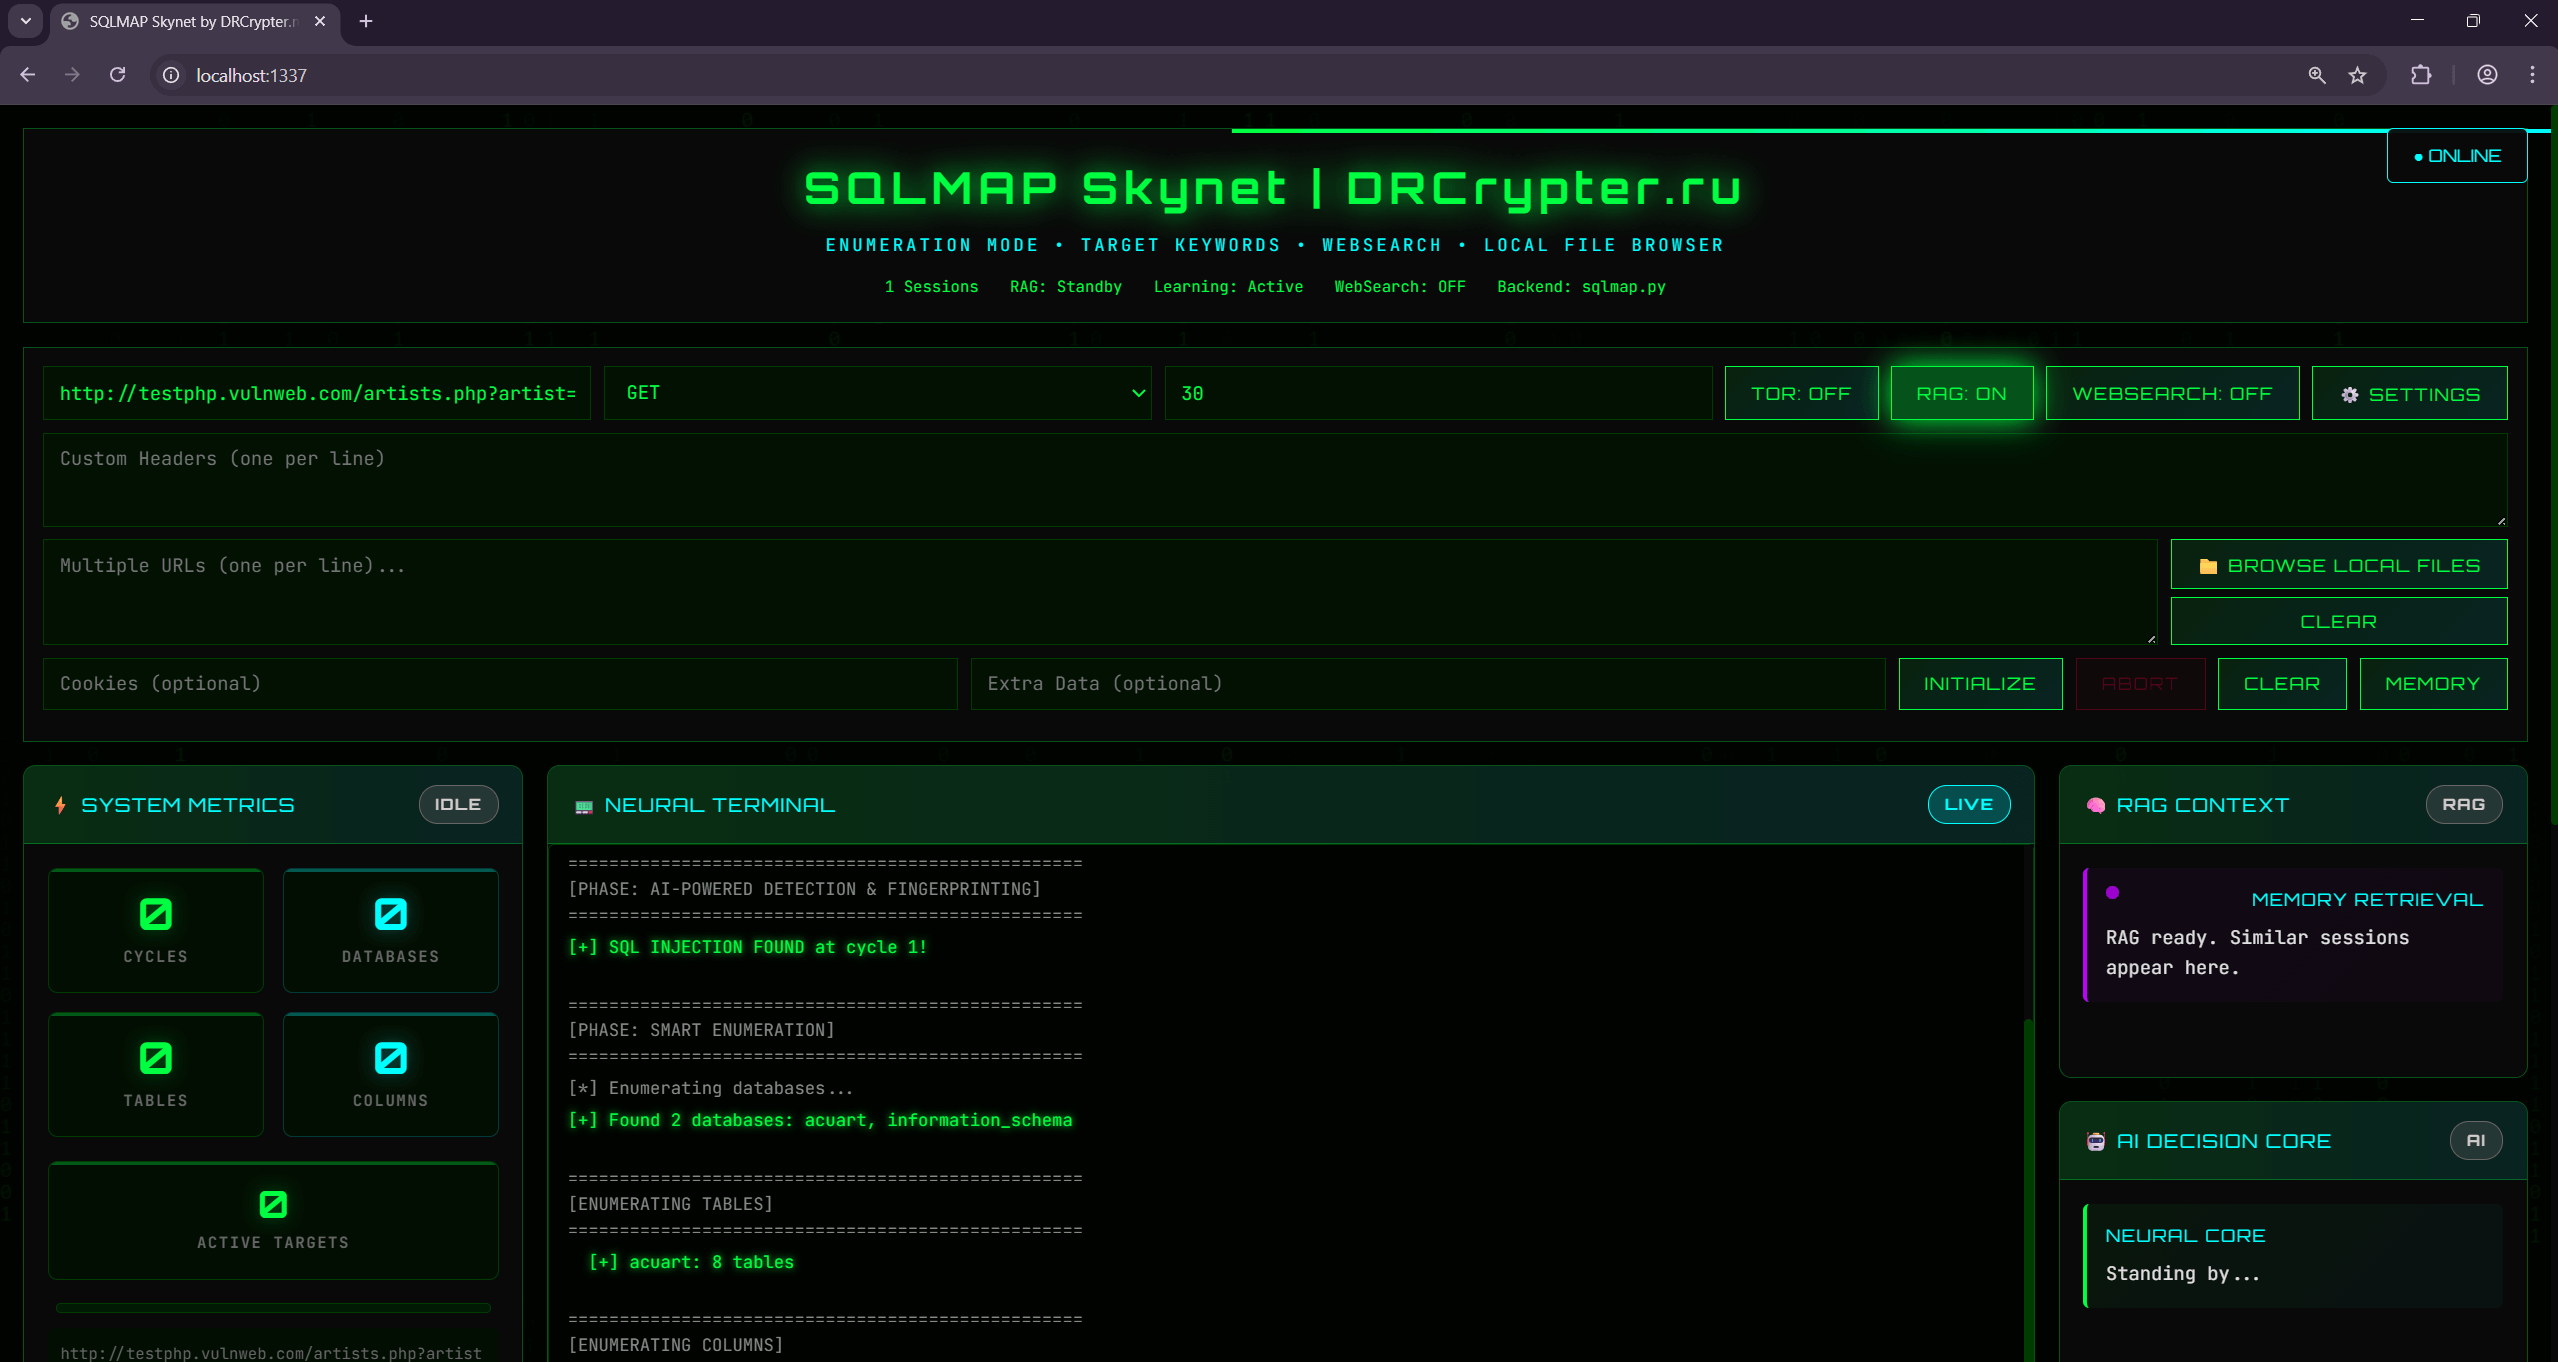Click the Browse Local Files folder icon
Viewport: 2558px width, 1362px height.
pos(2210,564)
